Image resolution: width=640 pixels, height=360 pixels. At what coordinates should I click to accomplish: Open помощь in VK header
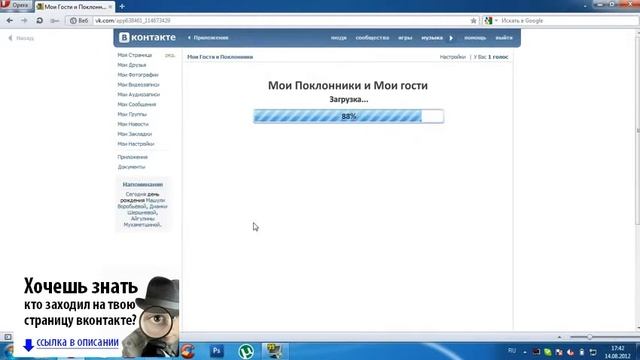pos(475,38)
